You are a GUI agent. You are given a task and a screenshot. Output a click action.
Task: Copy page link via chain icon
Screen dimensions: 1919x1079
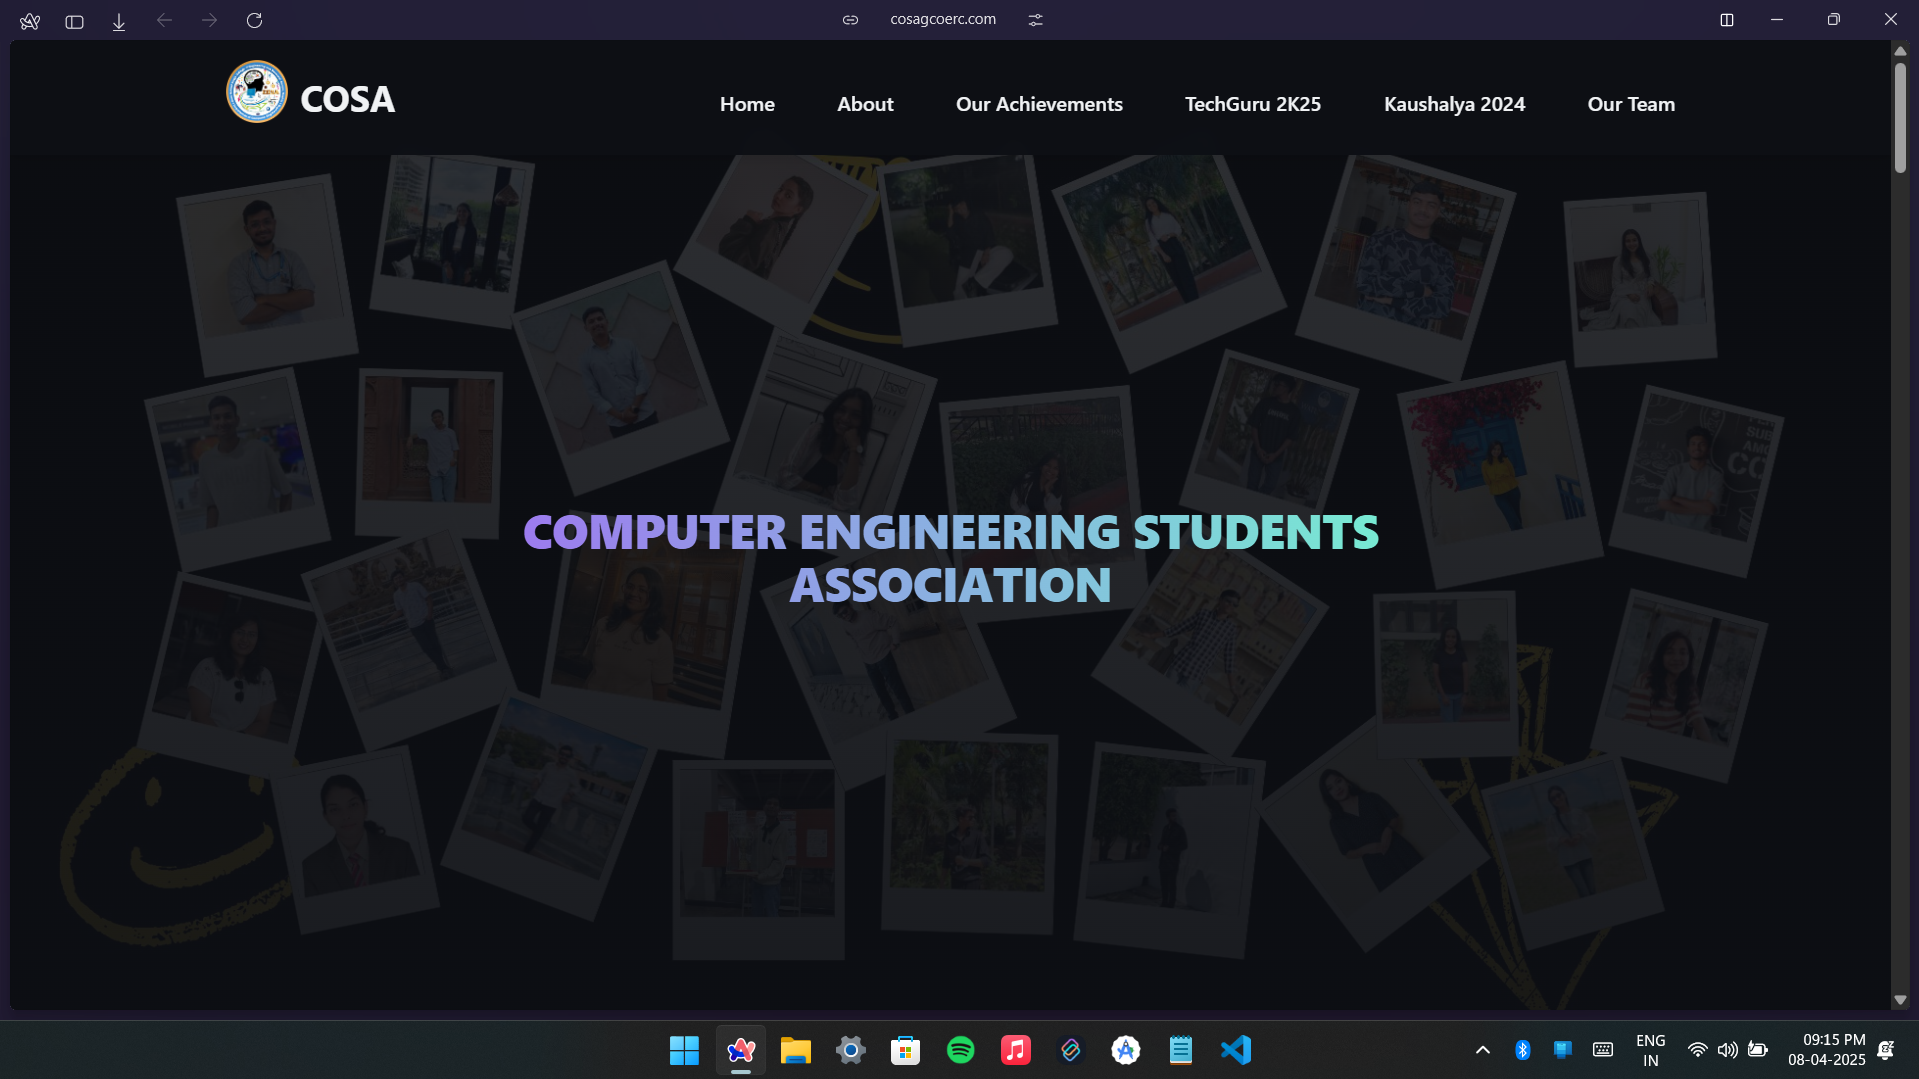click(850, 20)
